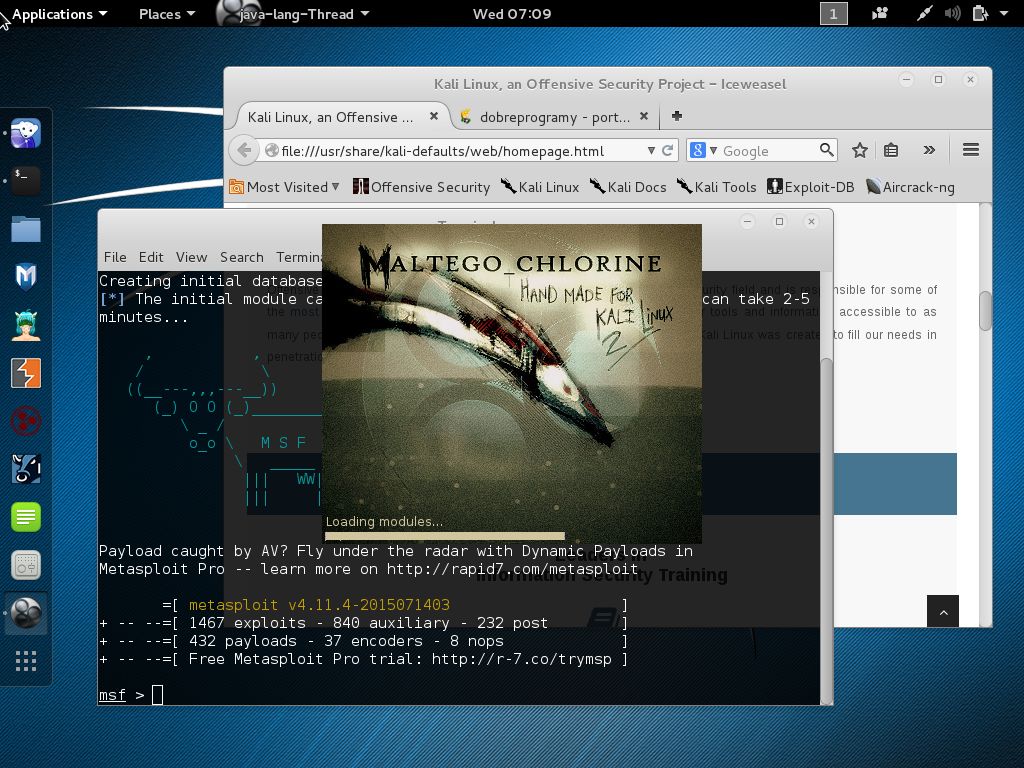This screenshot has height=768, width=1024.
Task: Click metasploit v4.11.4-2015071403 text
Action: coord(319,605)
